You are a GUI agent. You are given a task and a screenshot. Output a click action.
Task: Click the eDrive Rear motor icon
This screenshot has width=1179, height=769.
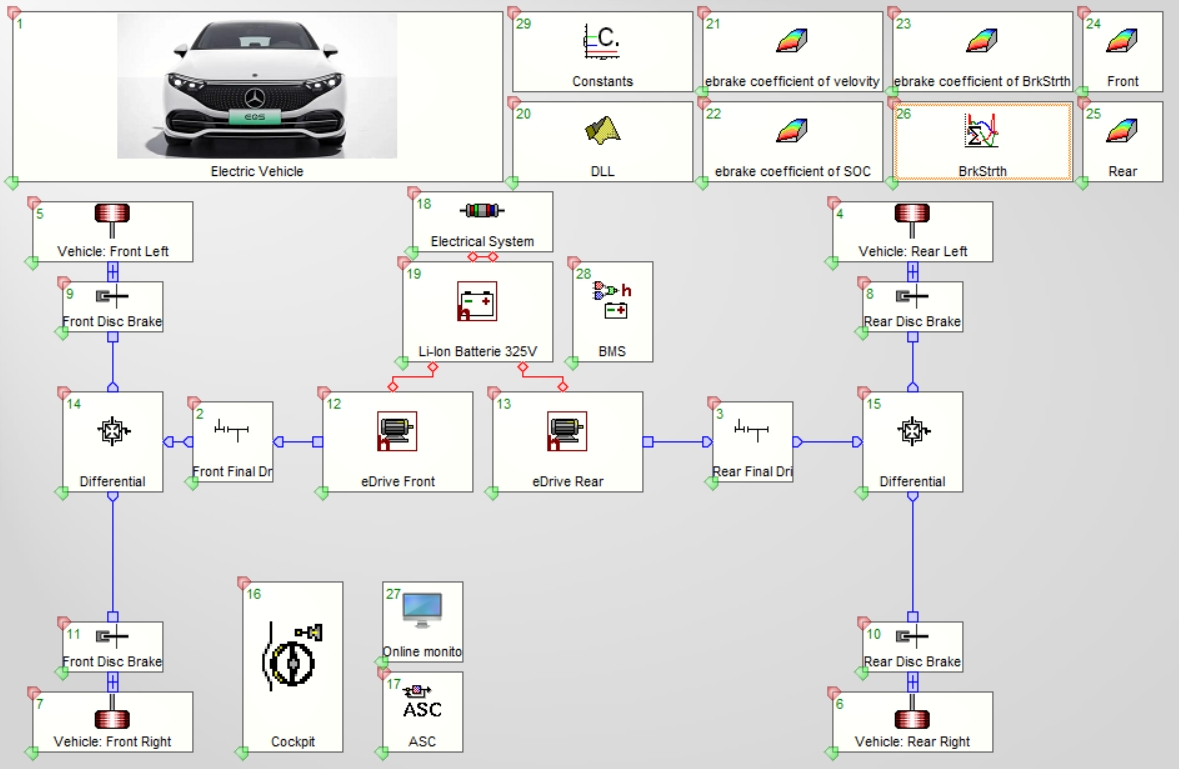pyautogui.click(x=567, y=431)
